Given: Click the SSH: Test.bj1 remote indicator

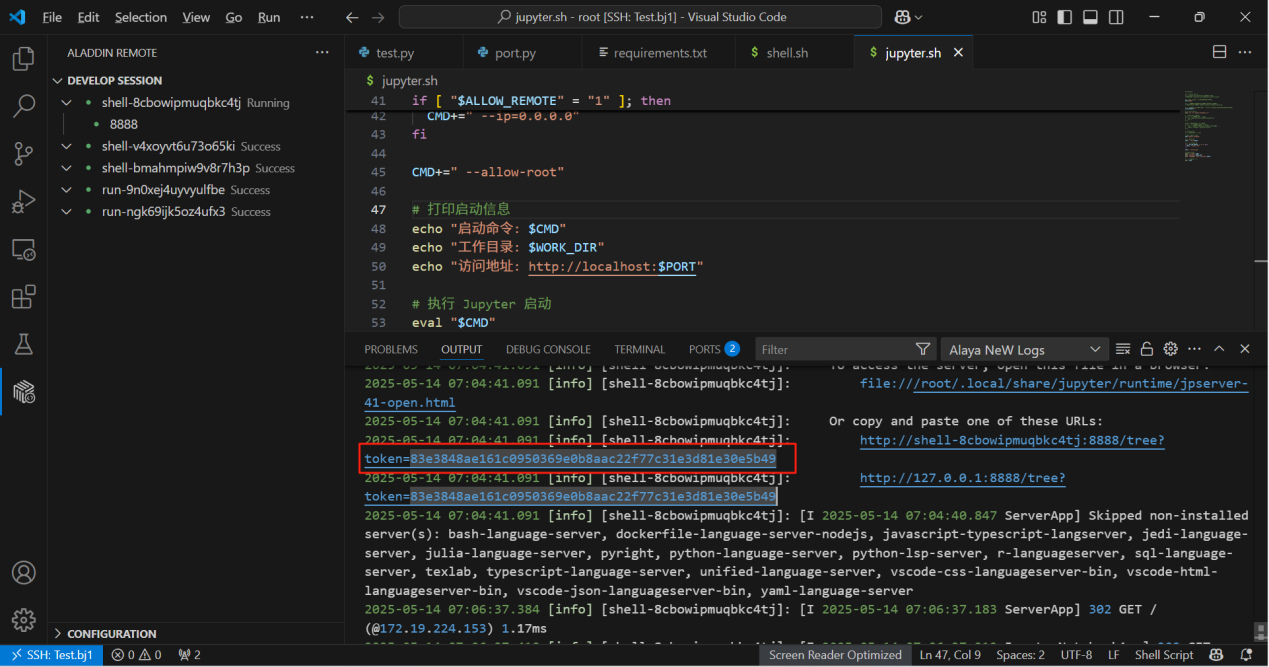Looking at the screenshot, I should pos(50,655).
